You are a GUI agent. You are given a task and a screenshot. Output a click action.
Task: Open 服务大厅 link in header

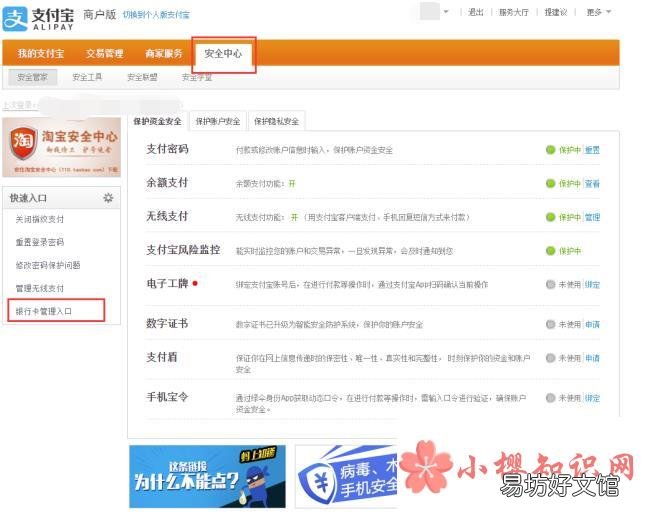513,12
